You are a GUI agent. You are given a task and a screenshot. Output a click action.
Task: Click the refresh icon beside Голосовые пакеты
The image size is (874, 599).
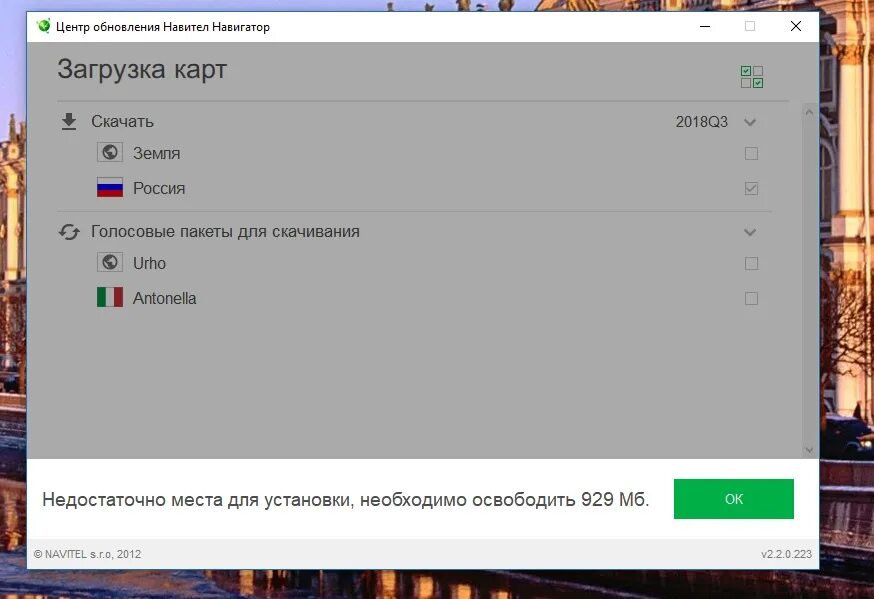point(69,232)
